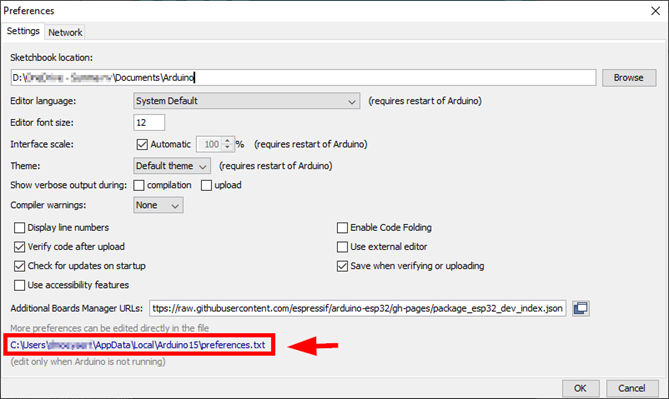Click the Additional Boards Manager URLs field
The height and width of the screenshot is (399, 669).
(x=358, y=308)
